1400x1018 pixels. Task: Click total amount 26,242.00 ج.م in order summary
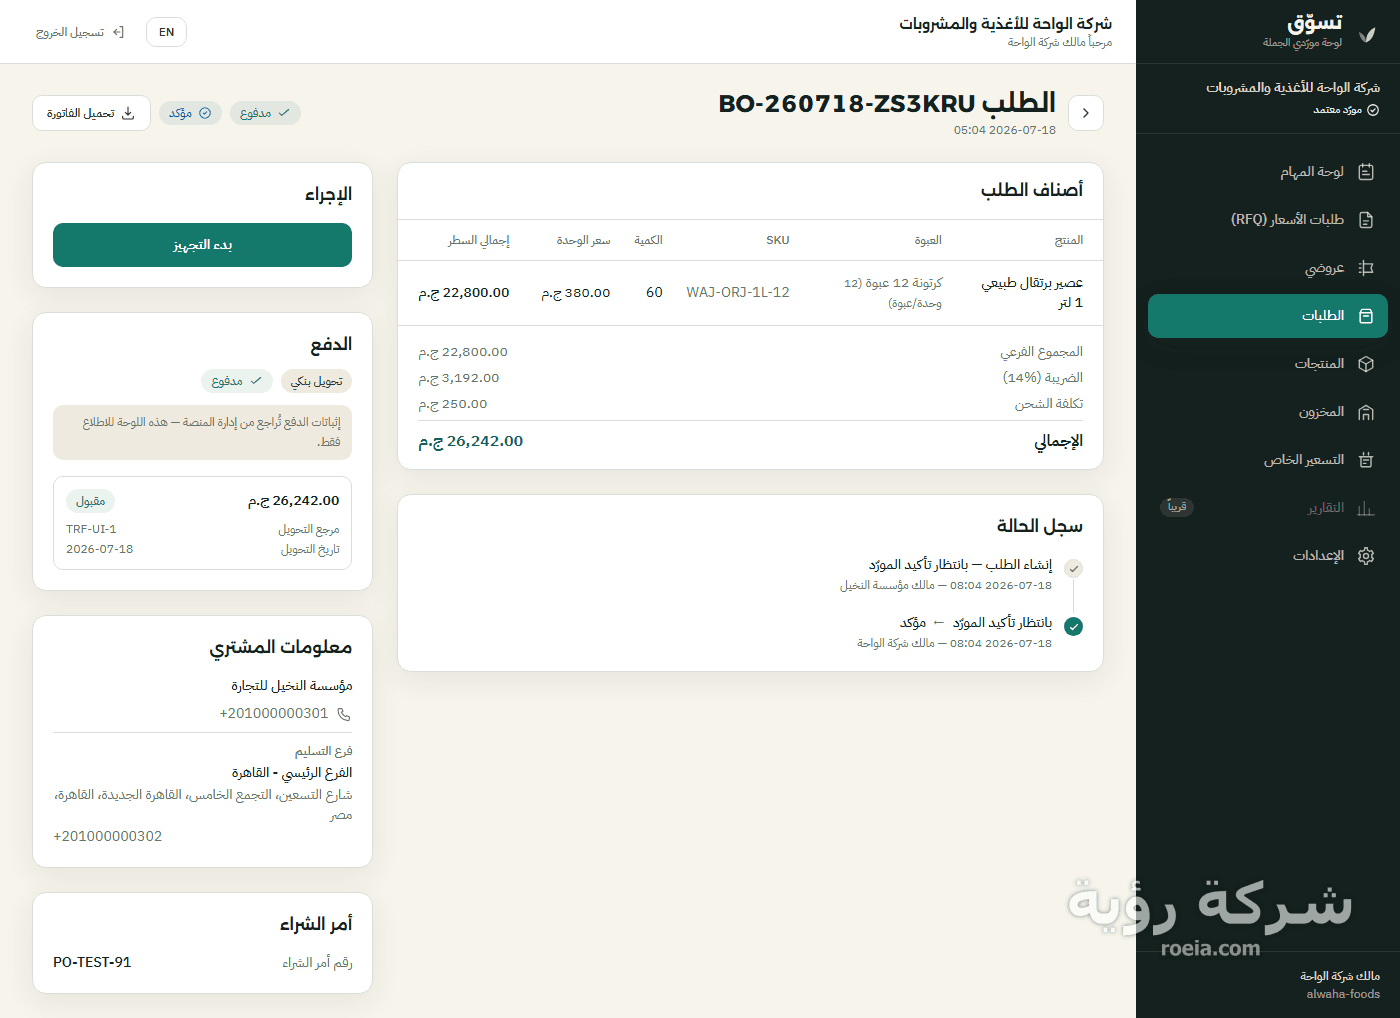pyautogui.click(x=471, y=441)
